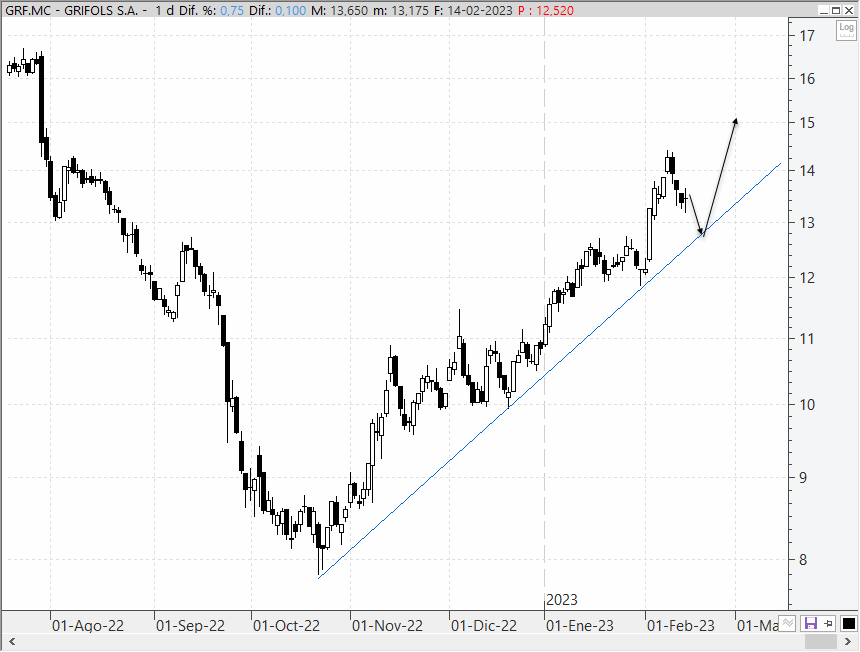Click the 2023 year marker label
Screen dimensions: 860x652
(562, 600)
